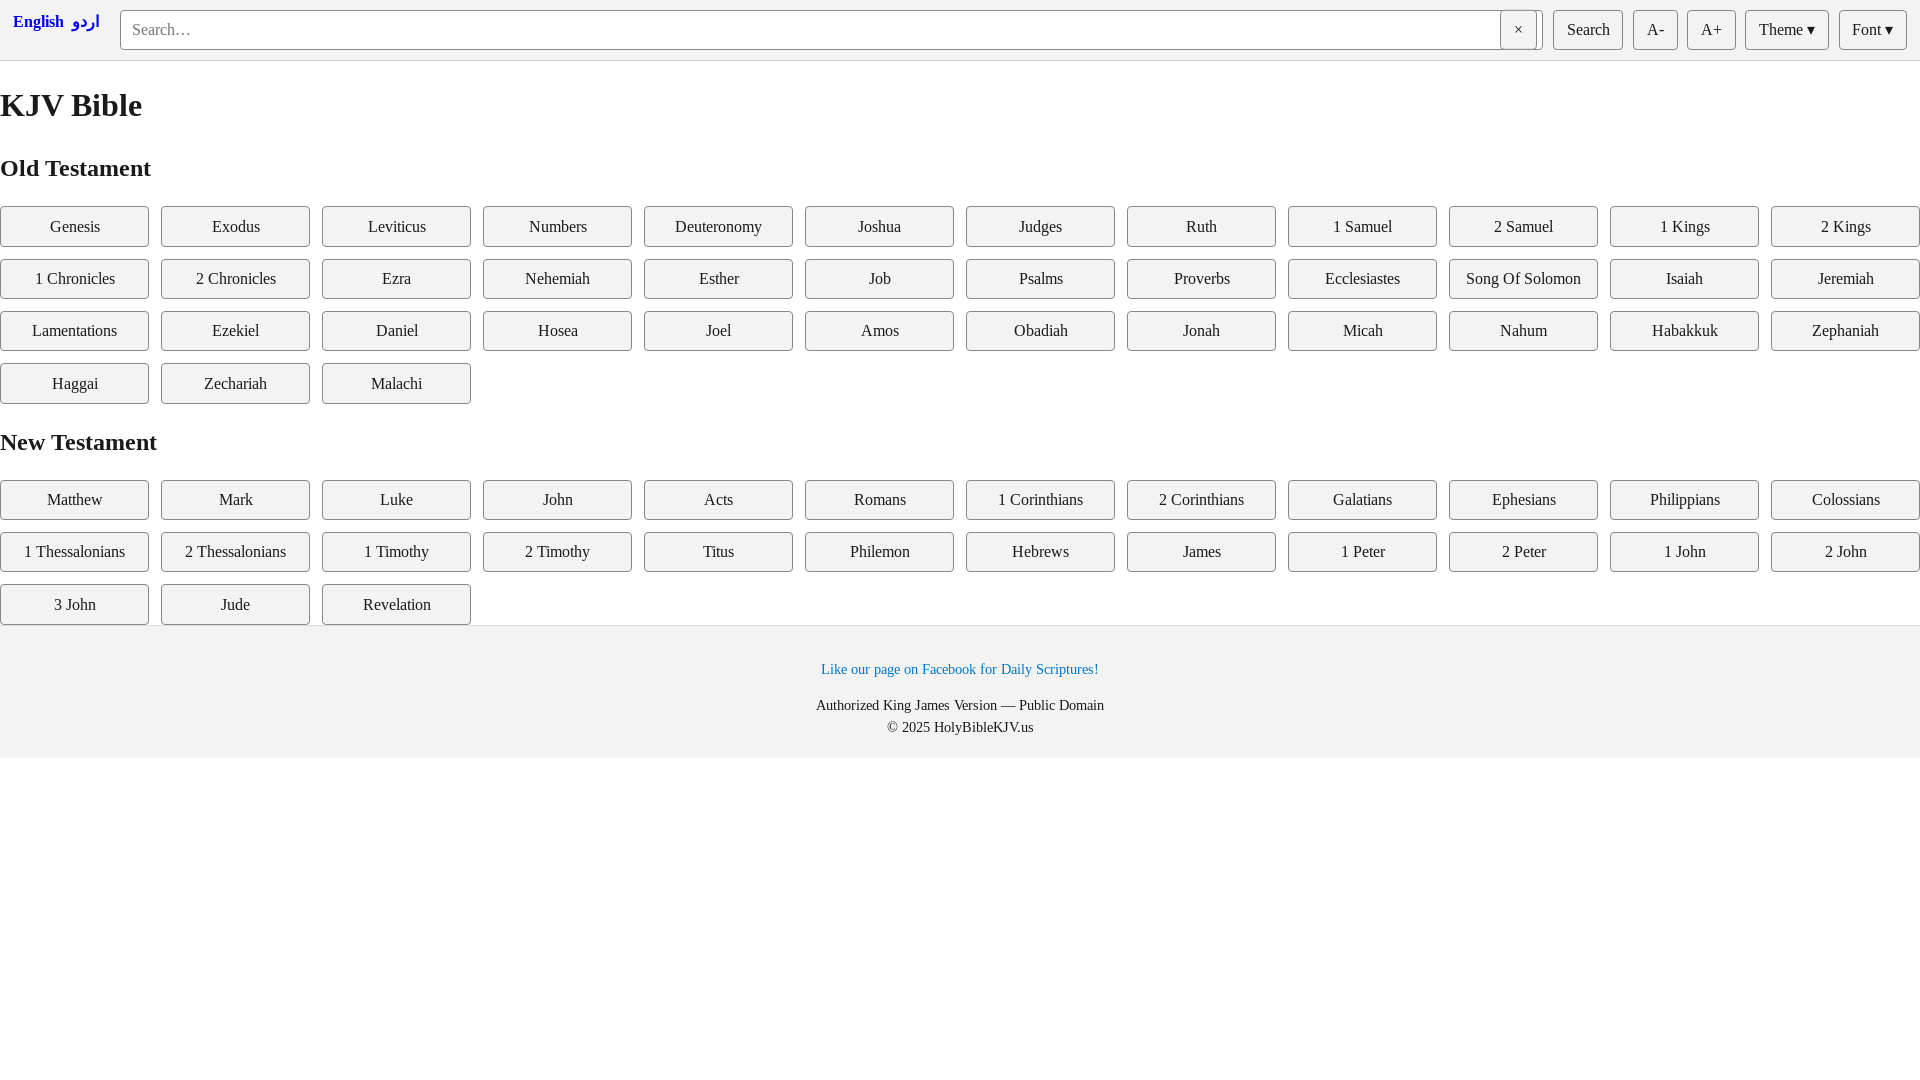Go to Ecclesiastes
This screenshot has height=1080, width=1920.
1362,279
